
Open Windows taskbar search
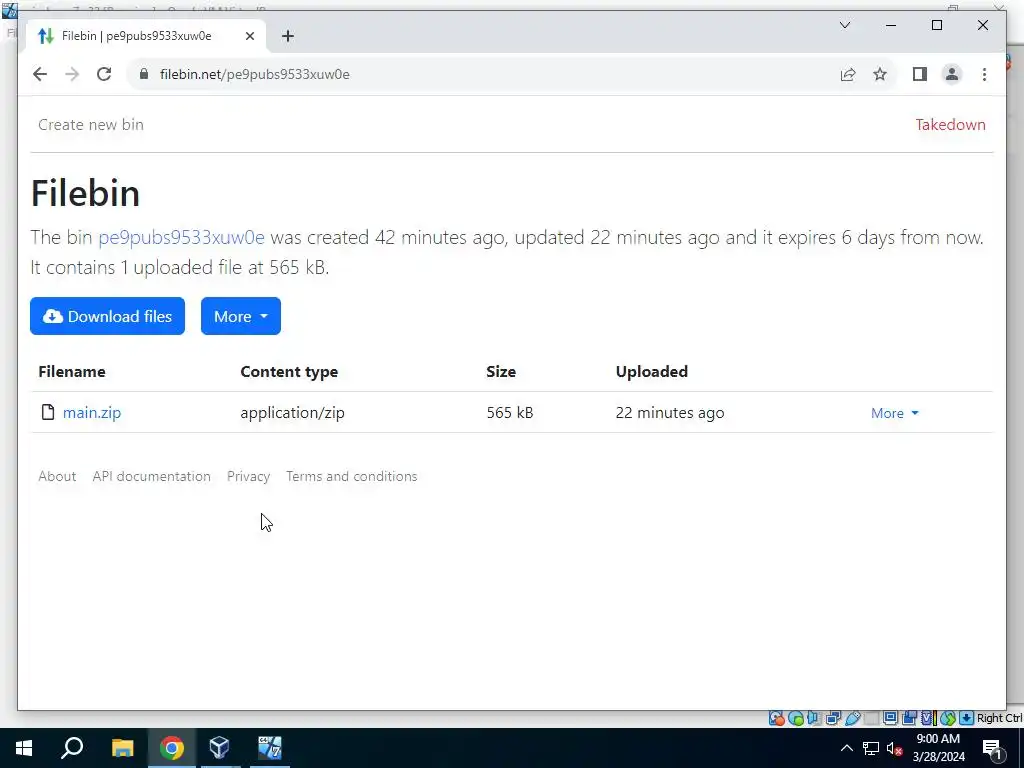(x=72, y=748)
